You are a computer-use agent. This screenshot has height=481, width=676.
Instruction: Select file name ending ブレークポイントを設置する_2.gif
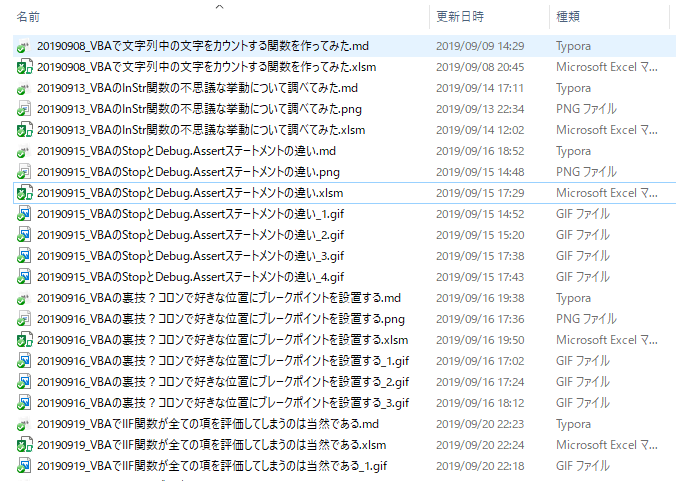coord(223,382)
